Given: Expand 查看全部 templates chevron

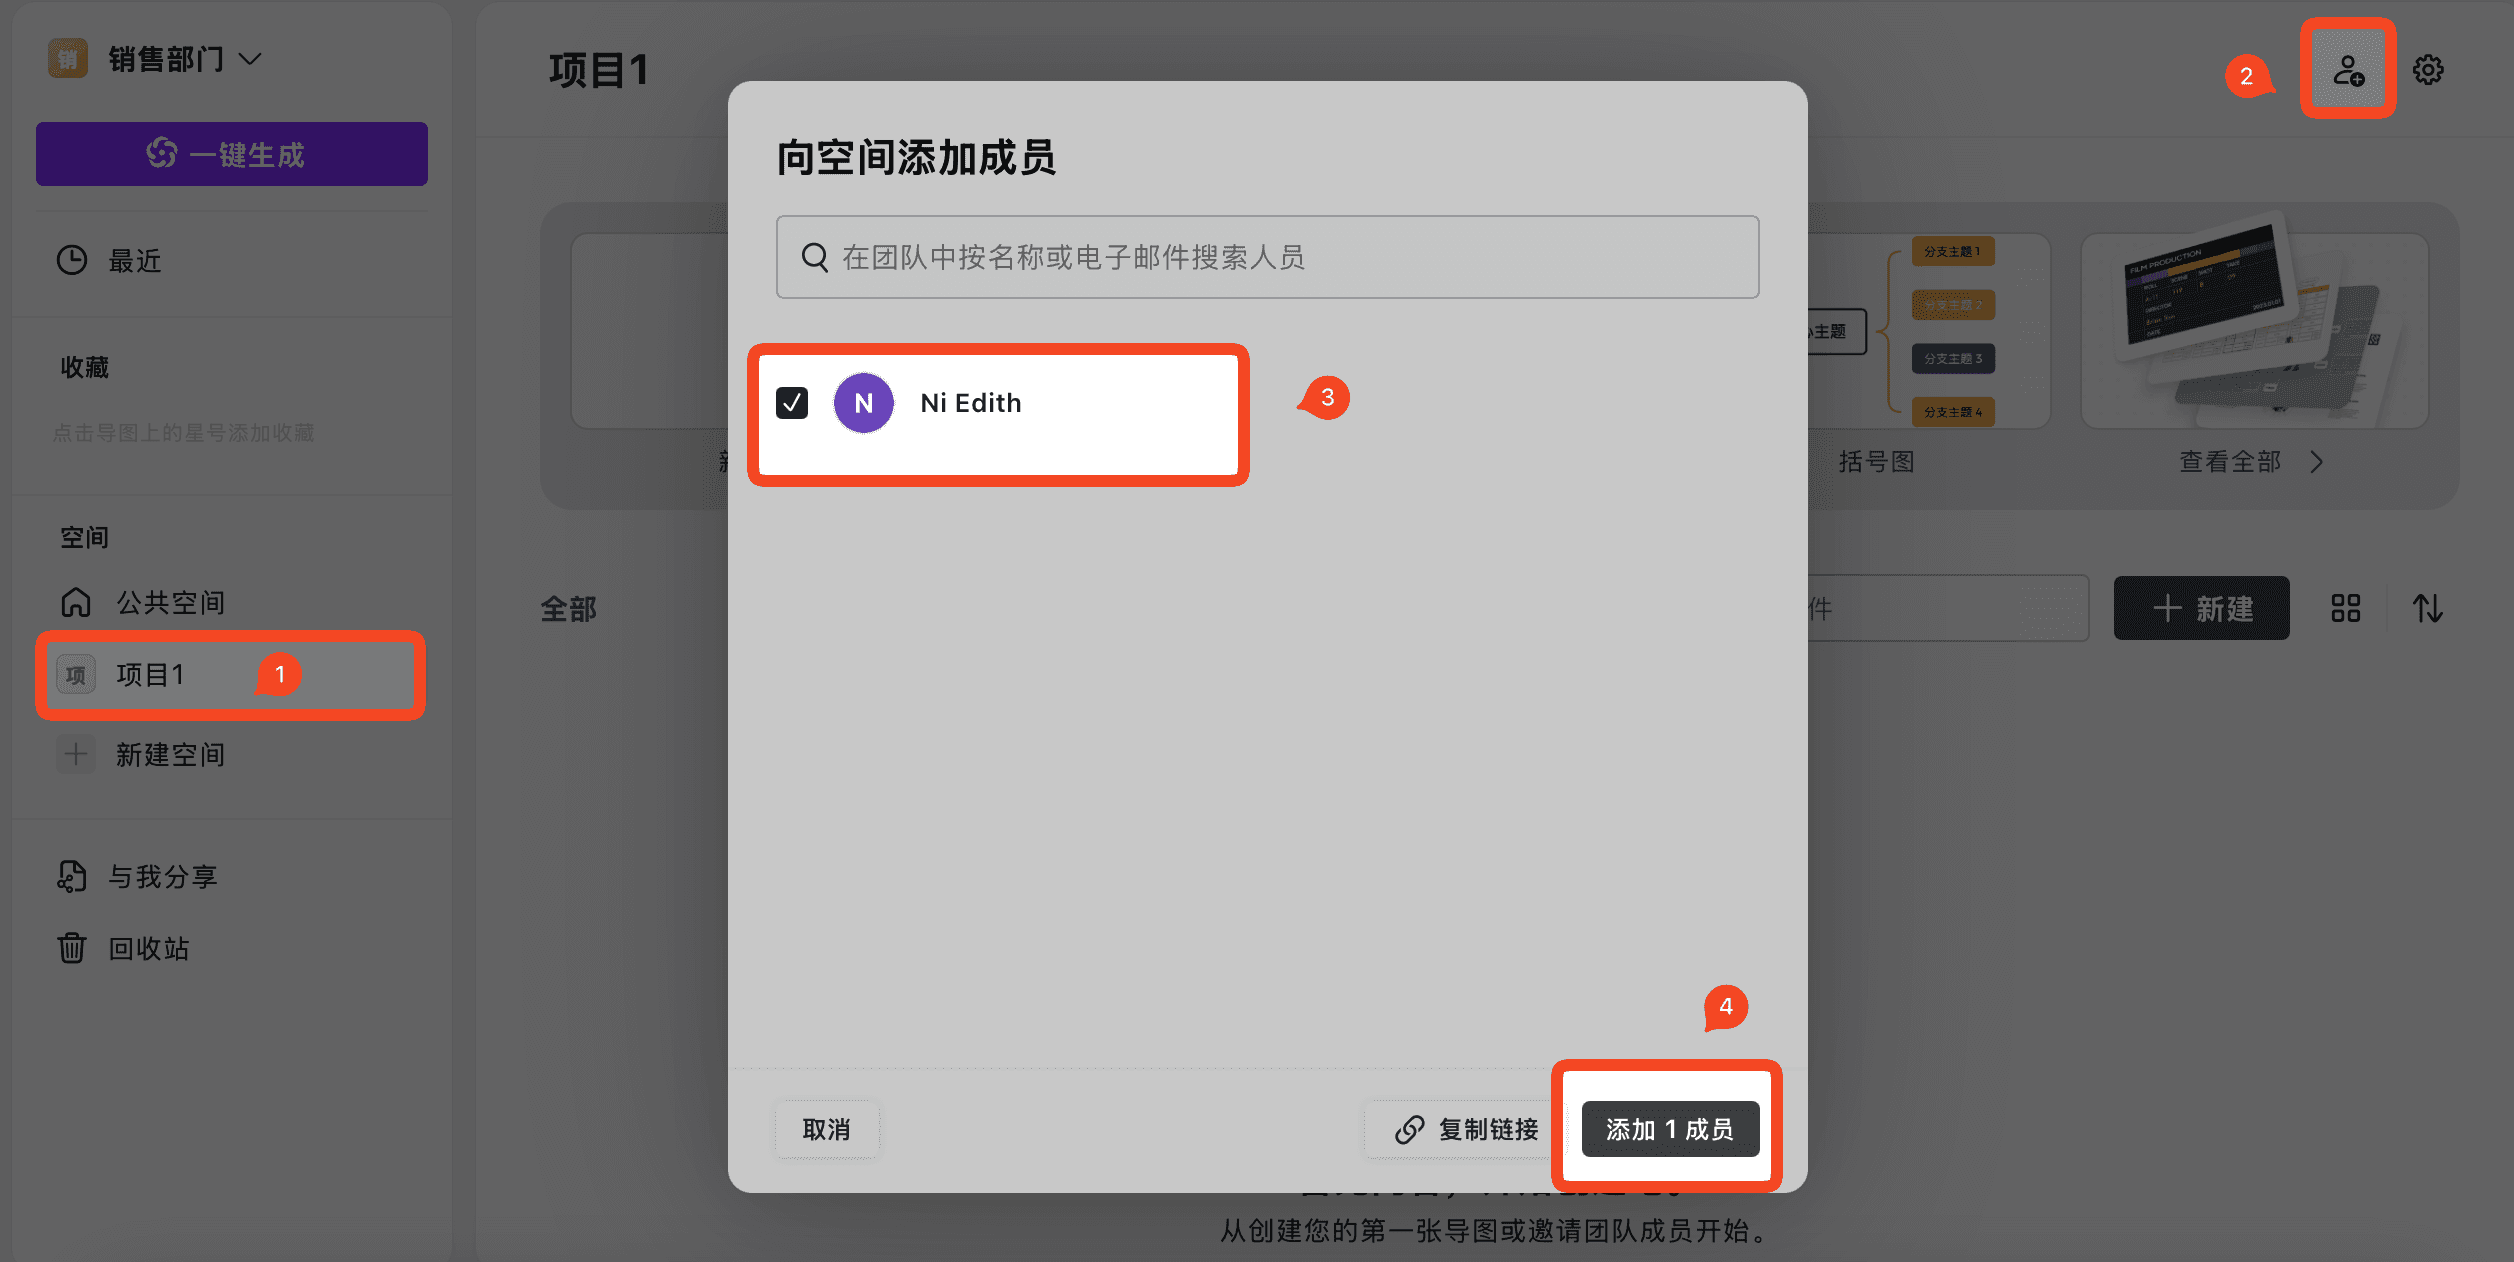Looking at the screenshot, I should 2317,462.
